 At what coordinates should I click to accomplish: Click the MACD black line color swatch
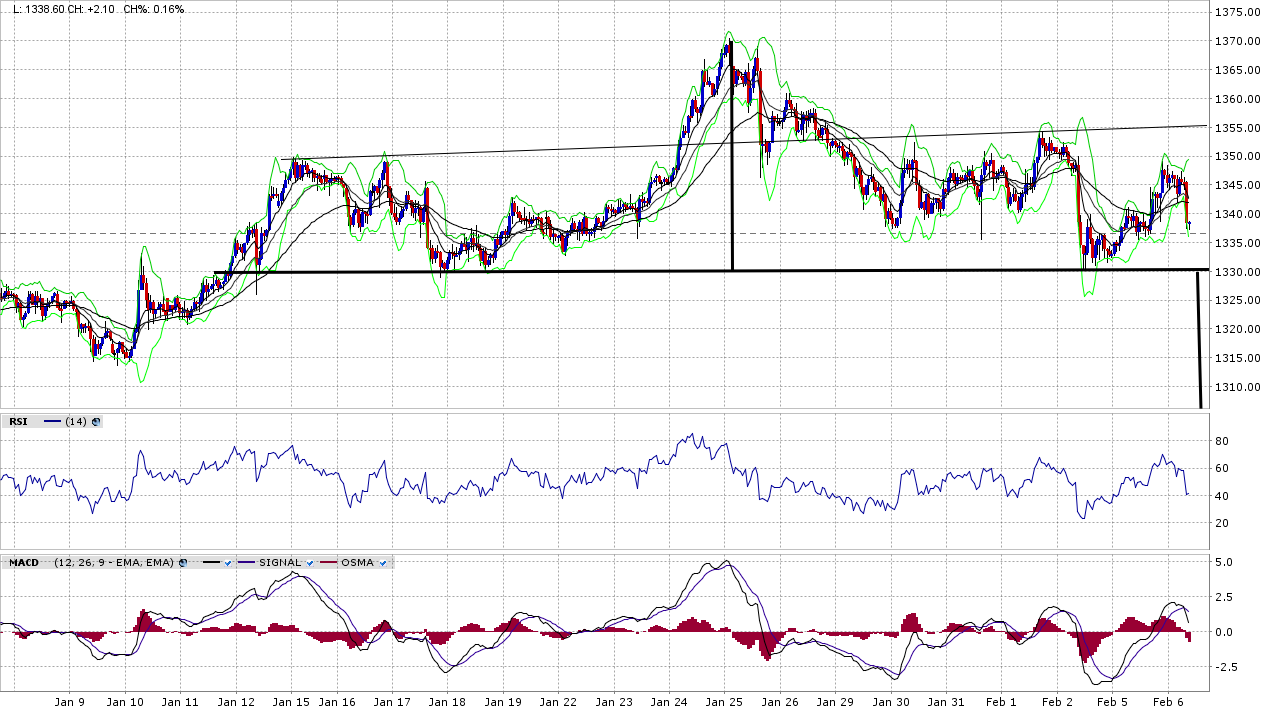pos(211,563)
